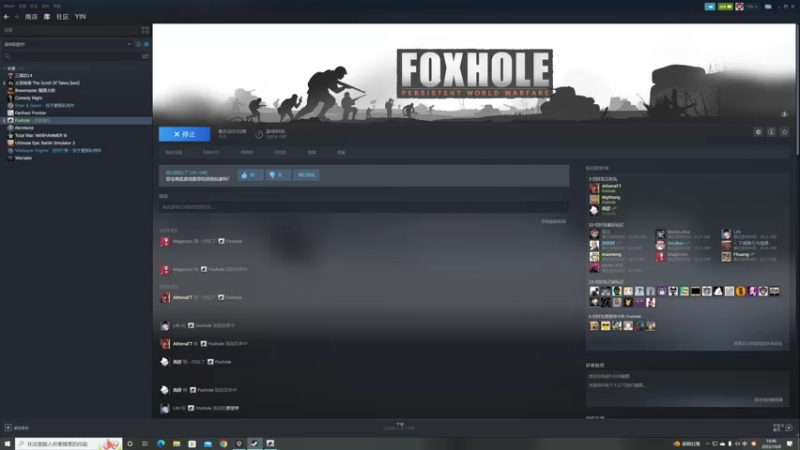Open Fhuang friend entry
This screenshot has width=800, height=450.
749,257
